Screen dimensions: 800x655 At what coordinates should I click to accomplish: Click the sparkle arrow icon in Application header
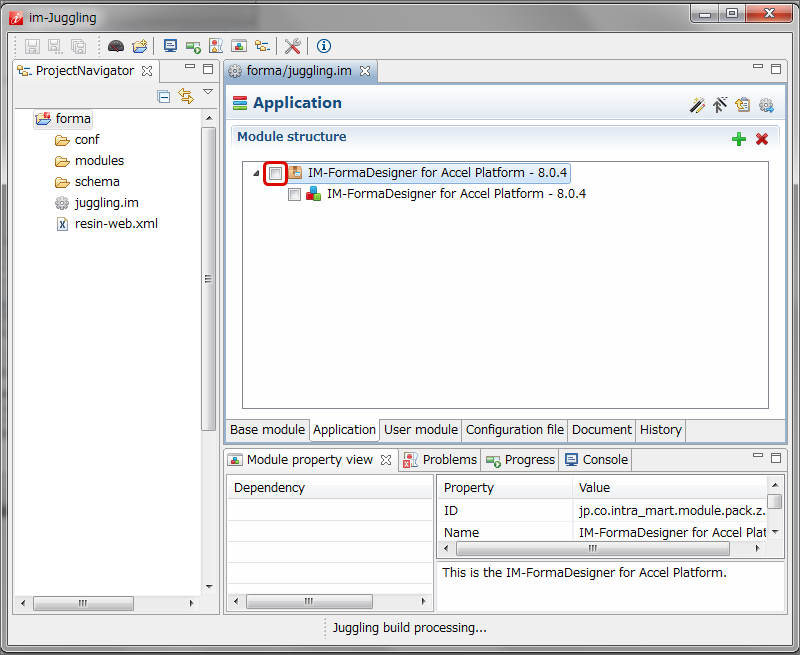coord(720,105)
